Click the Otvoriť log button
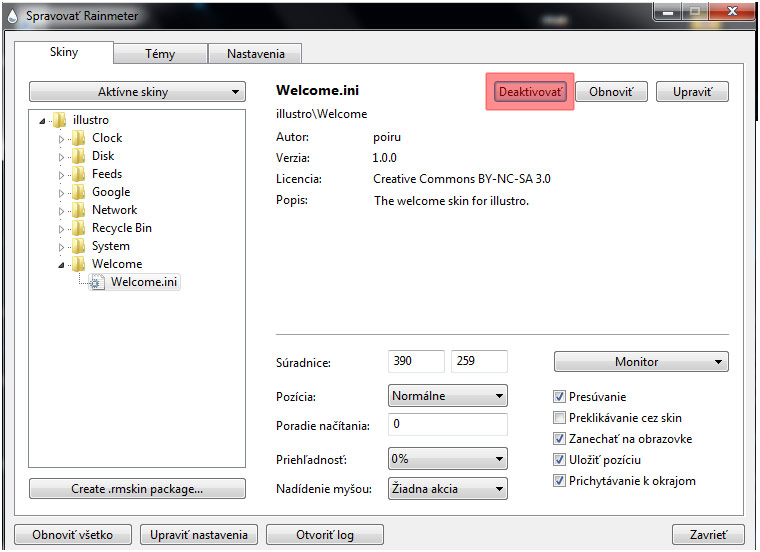 tap(325, 535)
